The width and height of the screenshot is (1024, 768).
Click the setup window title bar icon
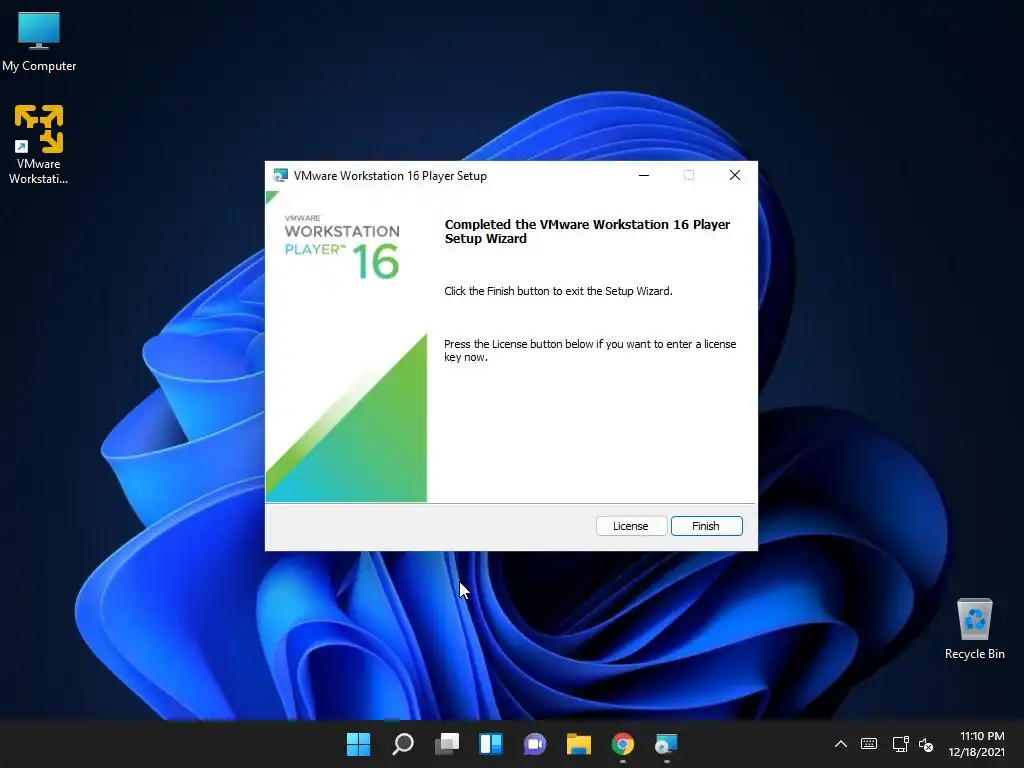(280, 176)
